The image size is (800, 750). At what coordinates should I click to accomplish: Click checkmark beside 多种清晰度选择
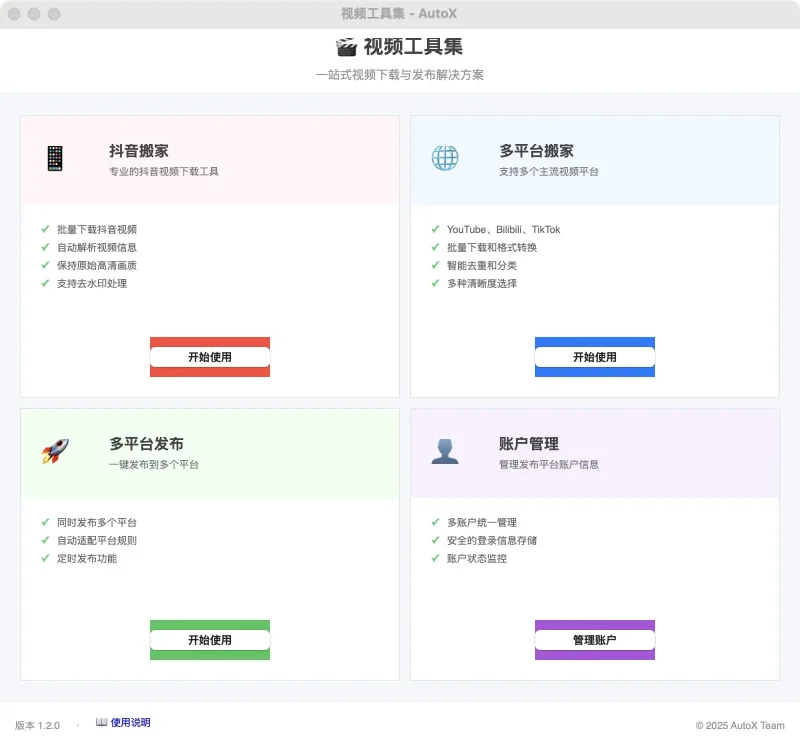click(435, 283)
